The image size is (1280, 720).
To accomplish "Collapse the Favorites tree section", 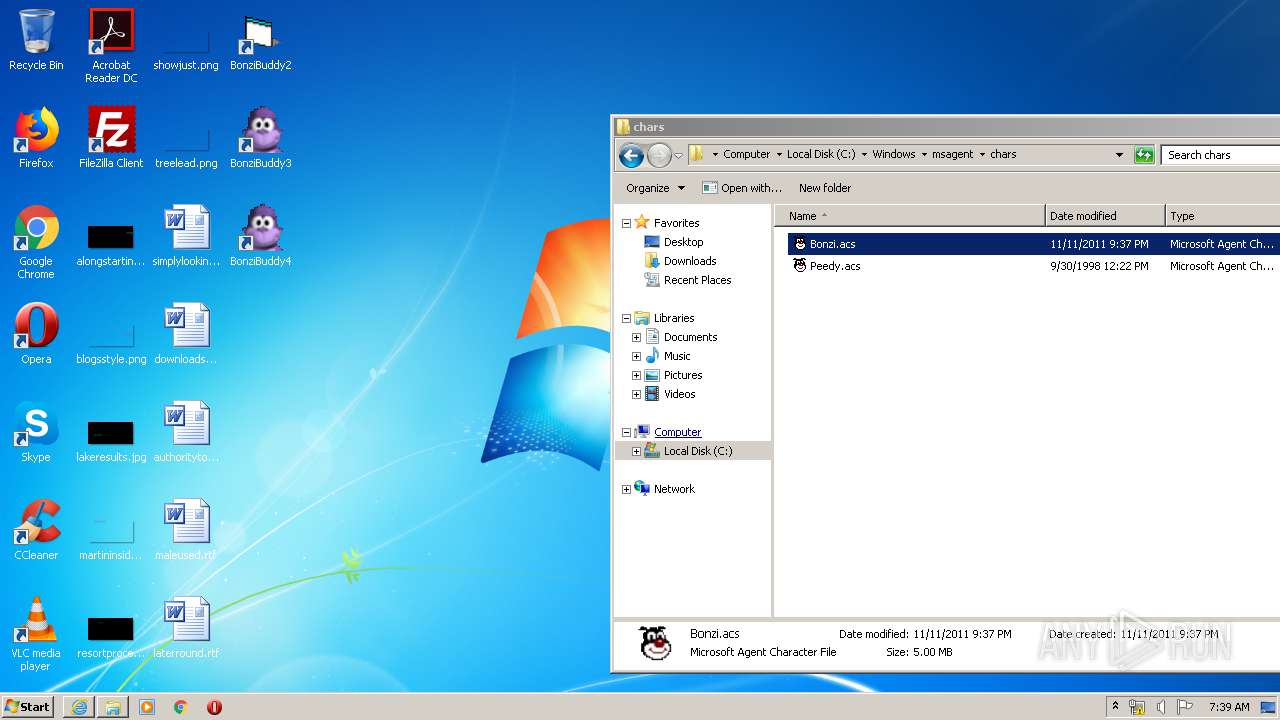I will click(x=626, y=223).
